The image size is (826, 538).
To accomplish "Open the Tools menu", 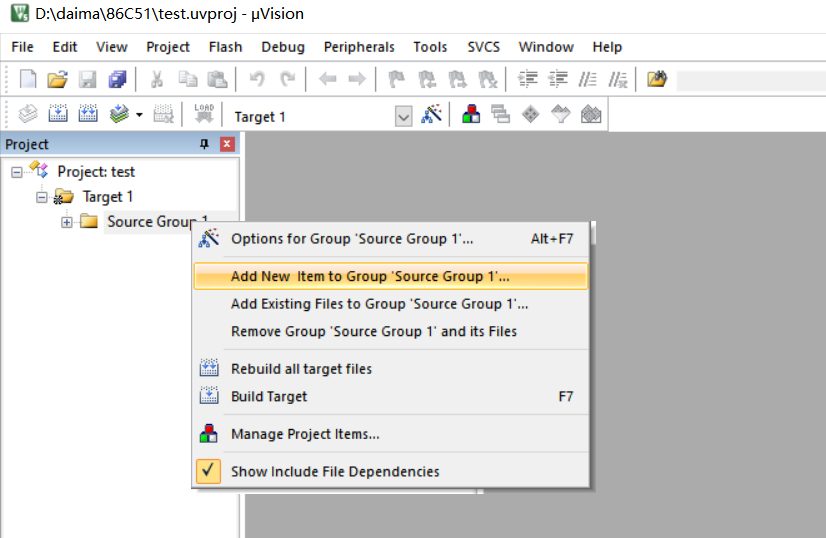I will click(x=430, y=47).
